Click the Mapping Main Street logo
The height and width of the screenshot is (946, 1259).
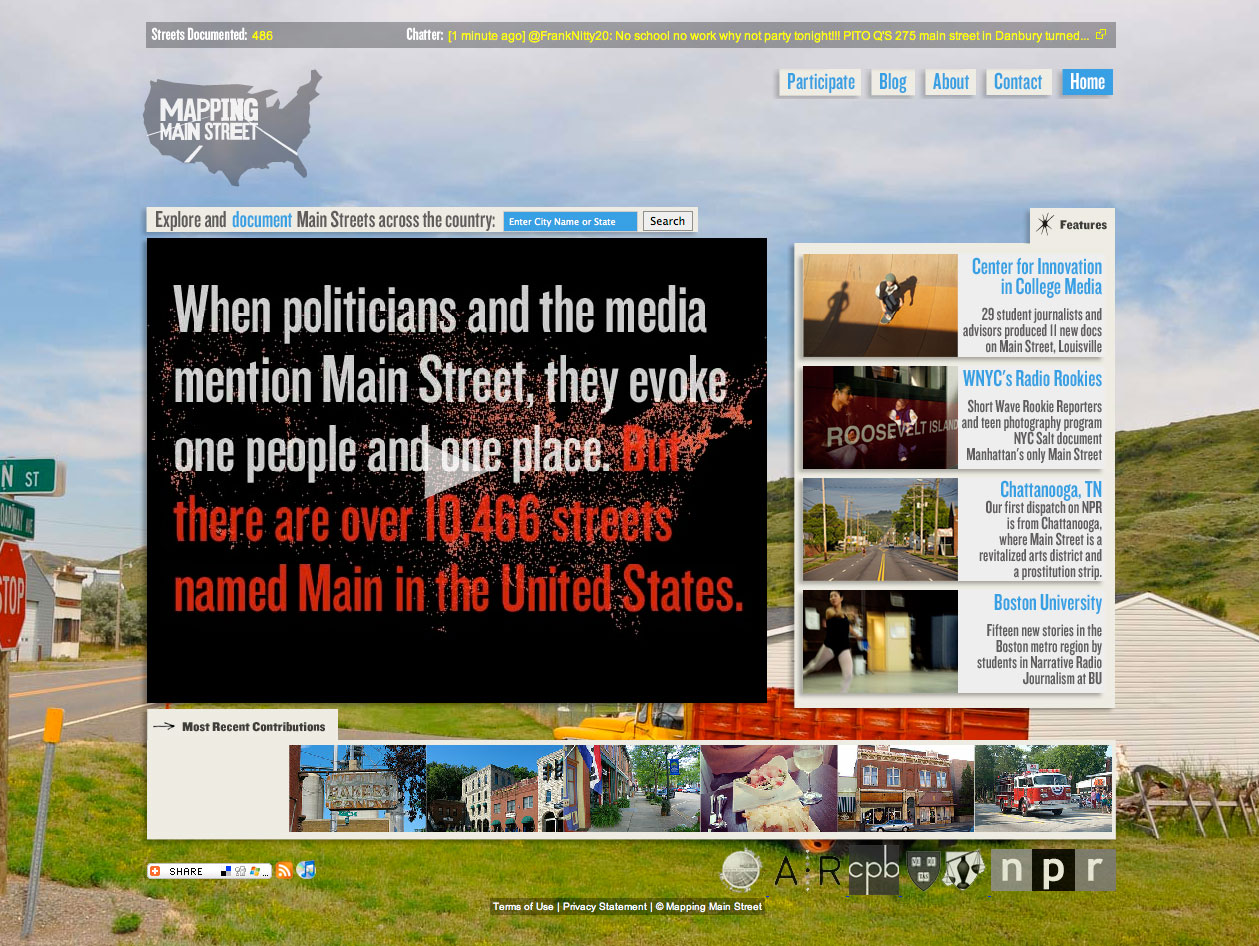coord(232,127)
